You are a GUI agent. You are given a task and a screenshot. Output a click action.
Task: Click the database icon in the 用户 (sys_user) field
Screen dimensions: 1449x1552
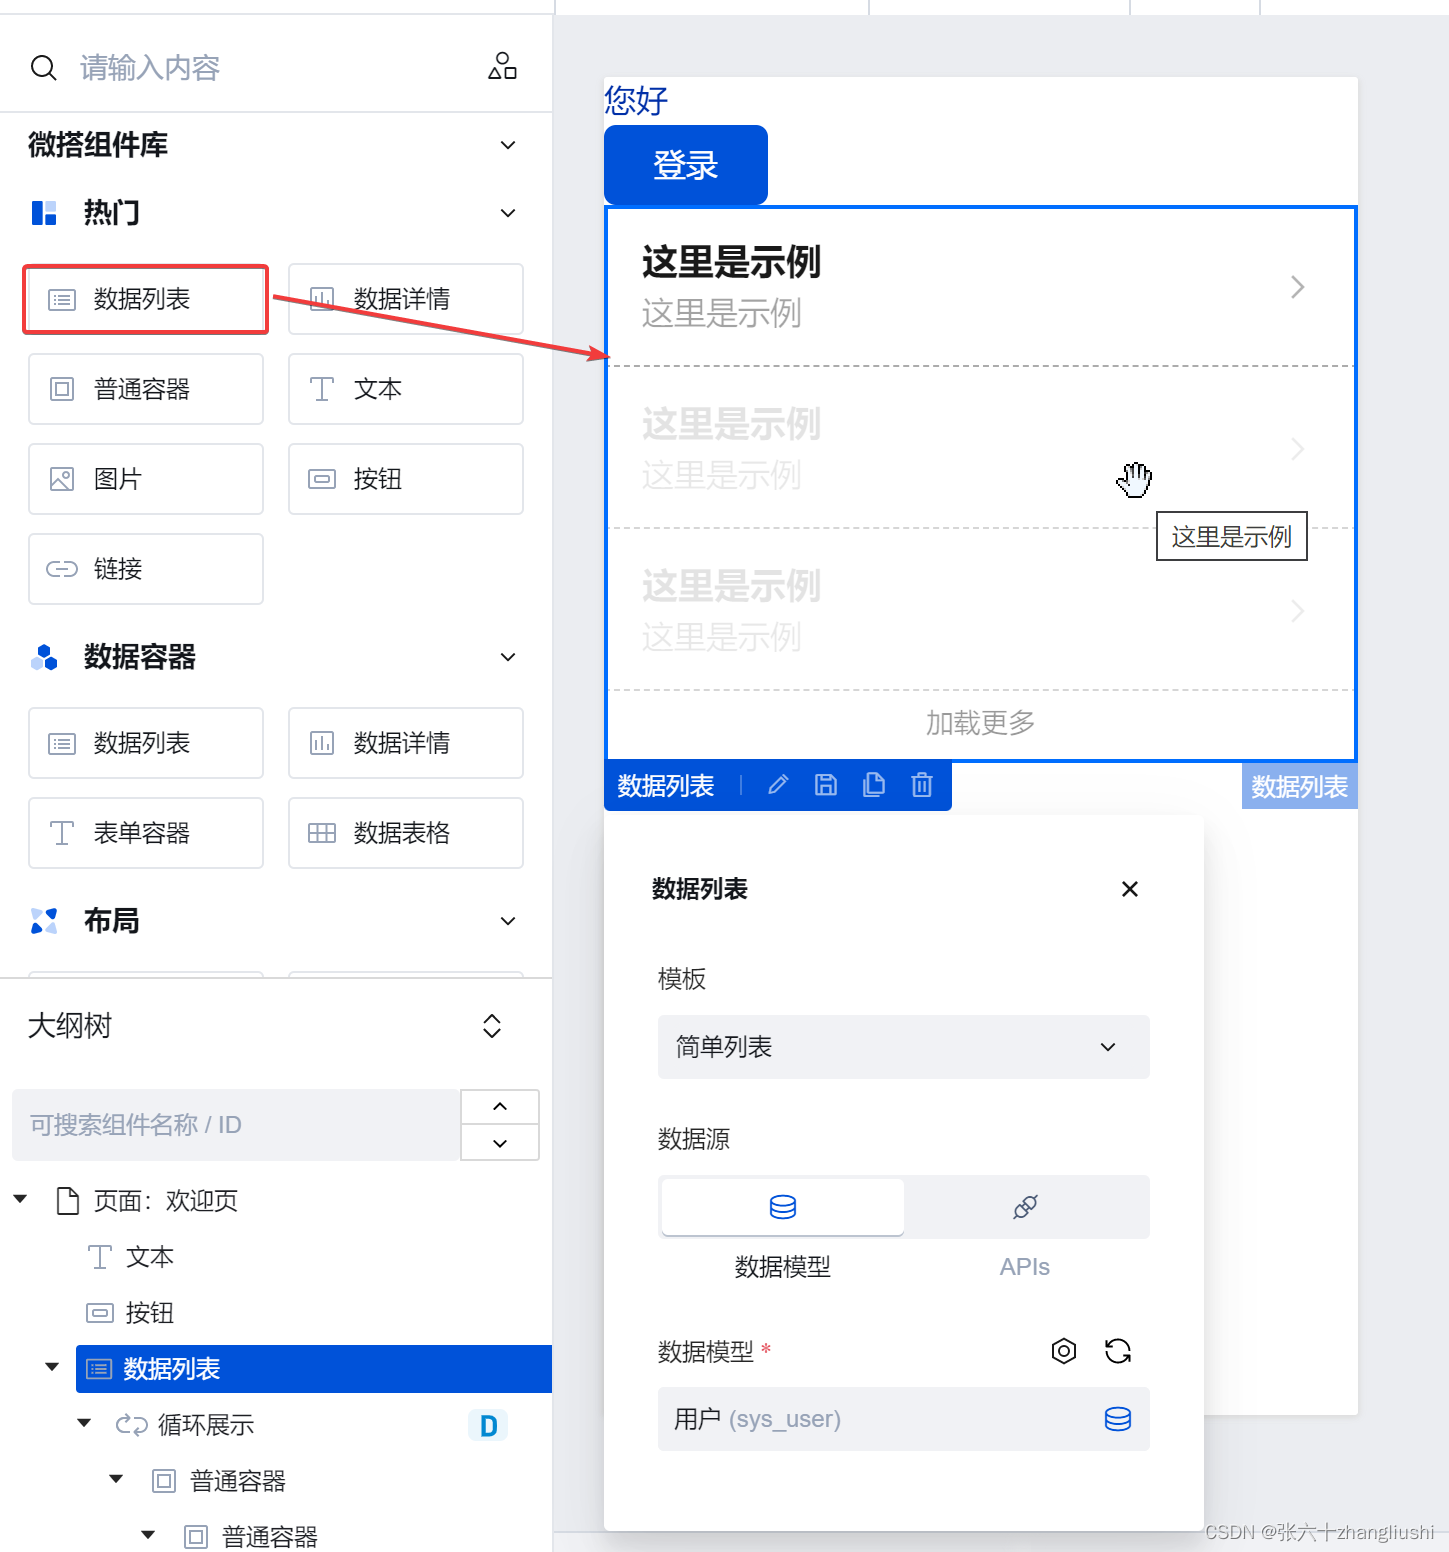coord(1118,1419)
